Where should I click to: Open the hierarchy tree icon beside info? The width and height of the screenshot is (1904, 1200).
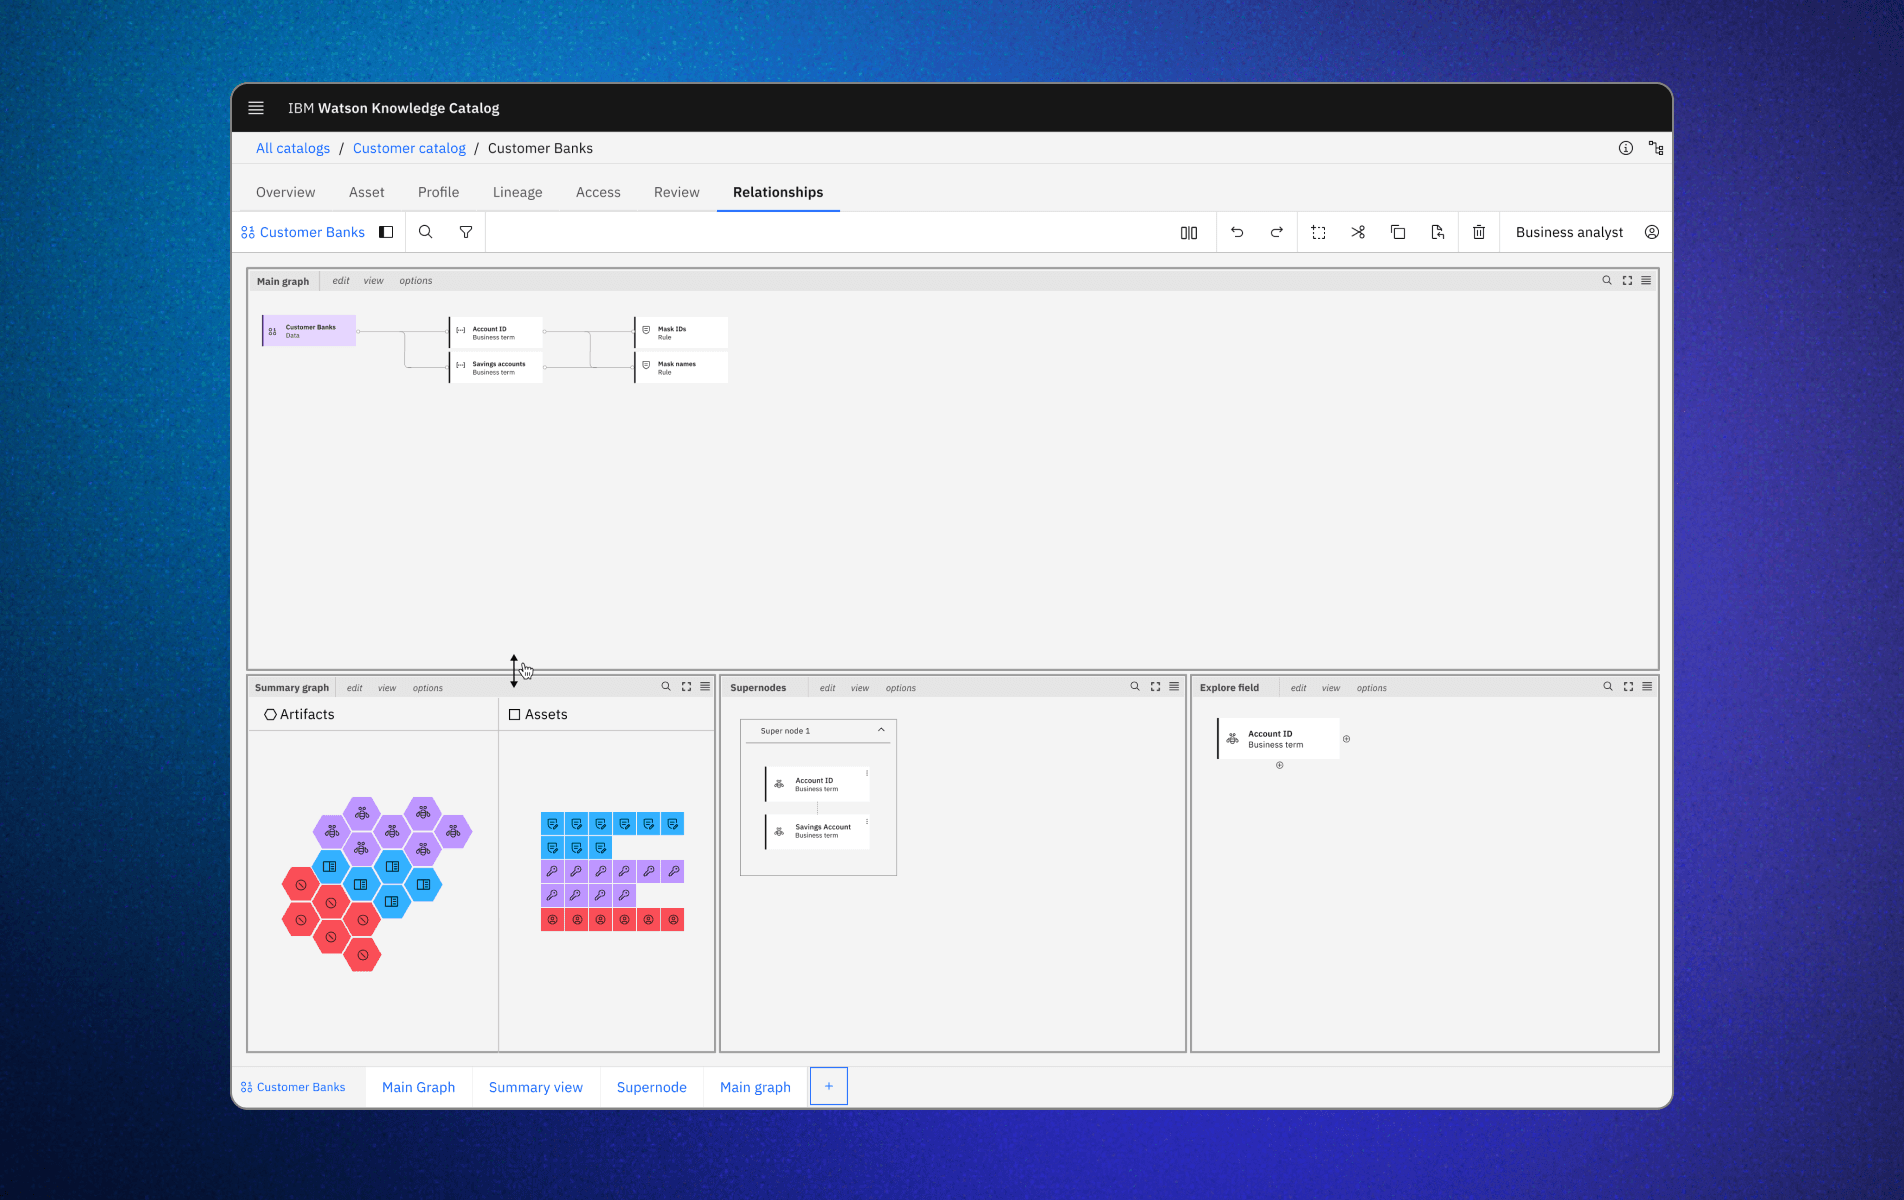1656,148
